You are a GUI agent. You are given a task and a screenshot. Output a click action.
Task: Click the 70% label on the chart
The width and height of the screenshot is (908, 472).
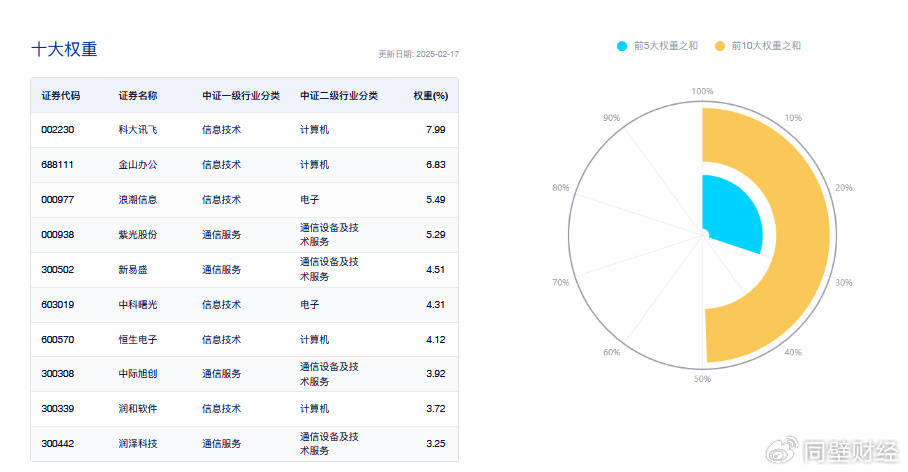pos(561,283)
